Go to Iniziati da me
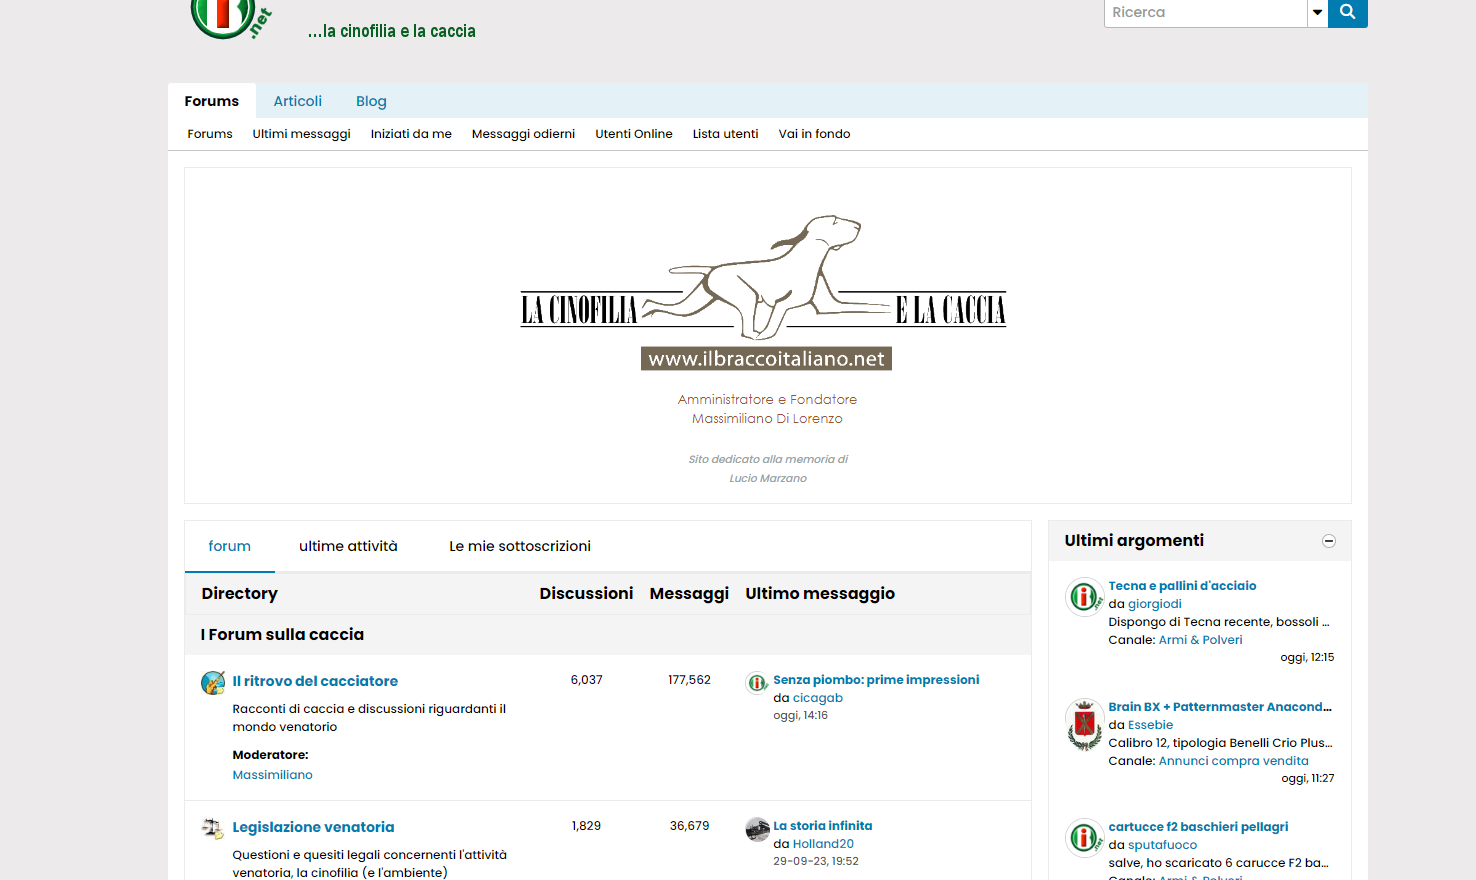Image resolution: width=1476 pixels, height=880 pixels. [x=411, y=134]
